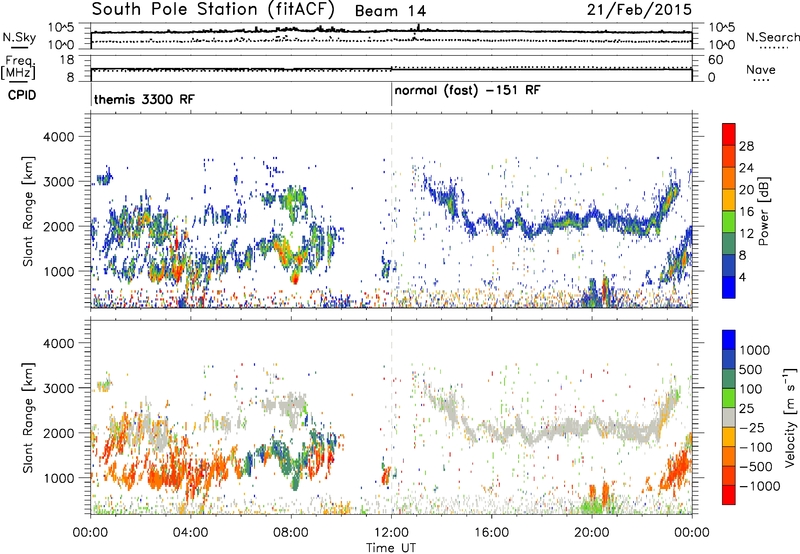Click the '2000' tick of the velocity panel
This screenshot has width=800, height=554.
[x=61, y=433]
